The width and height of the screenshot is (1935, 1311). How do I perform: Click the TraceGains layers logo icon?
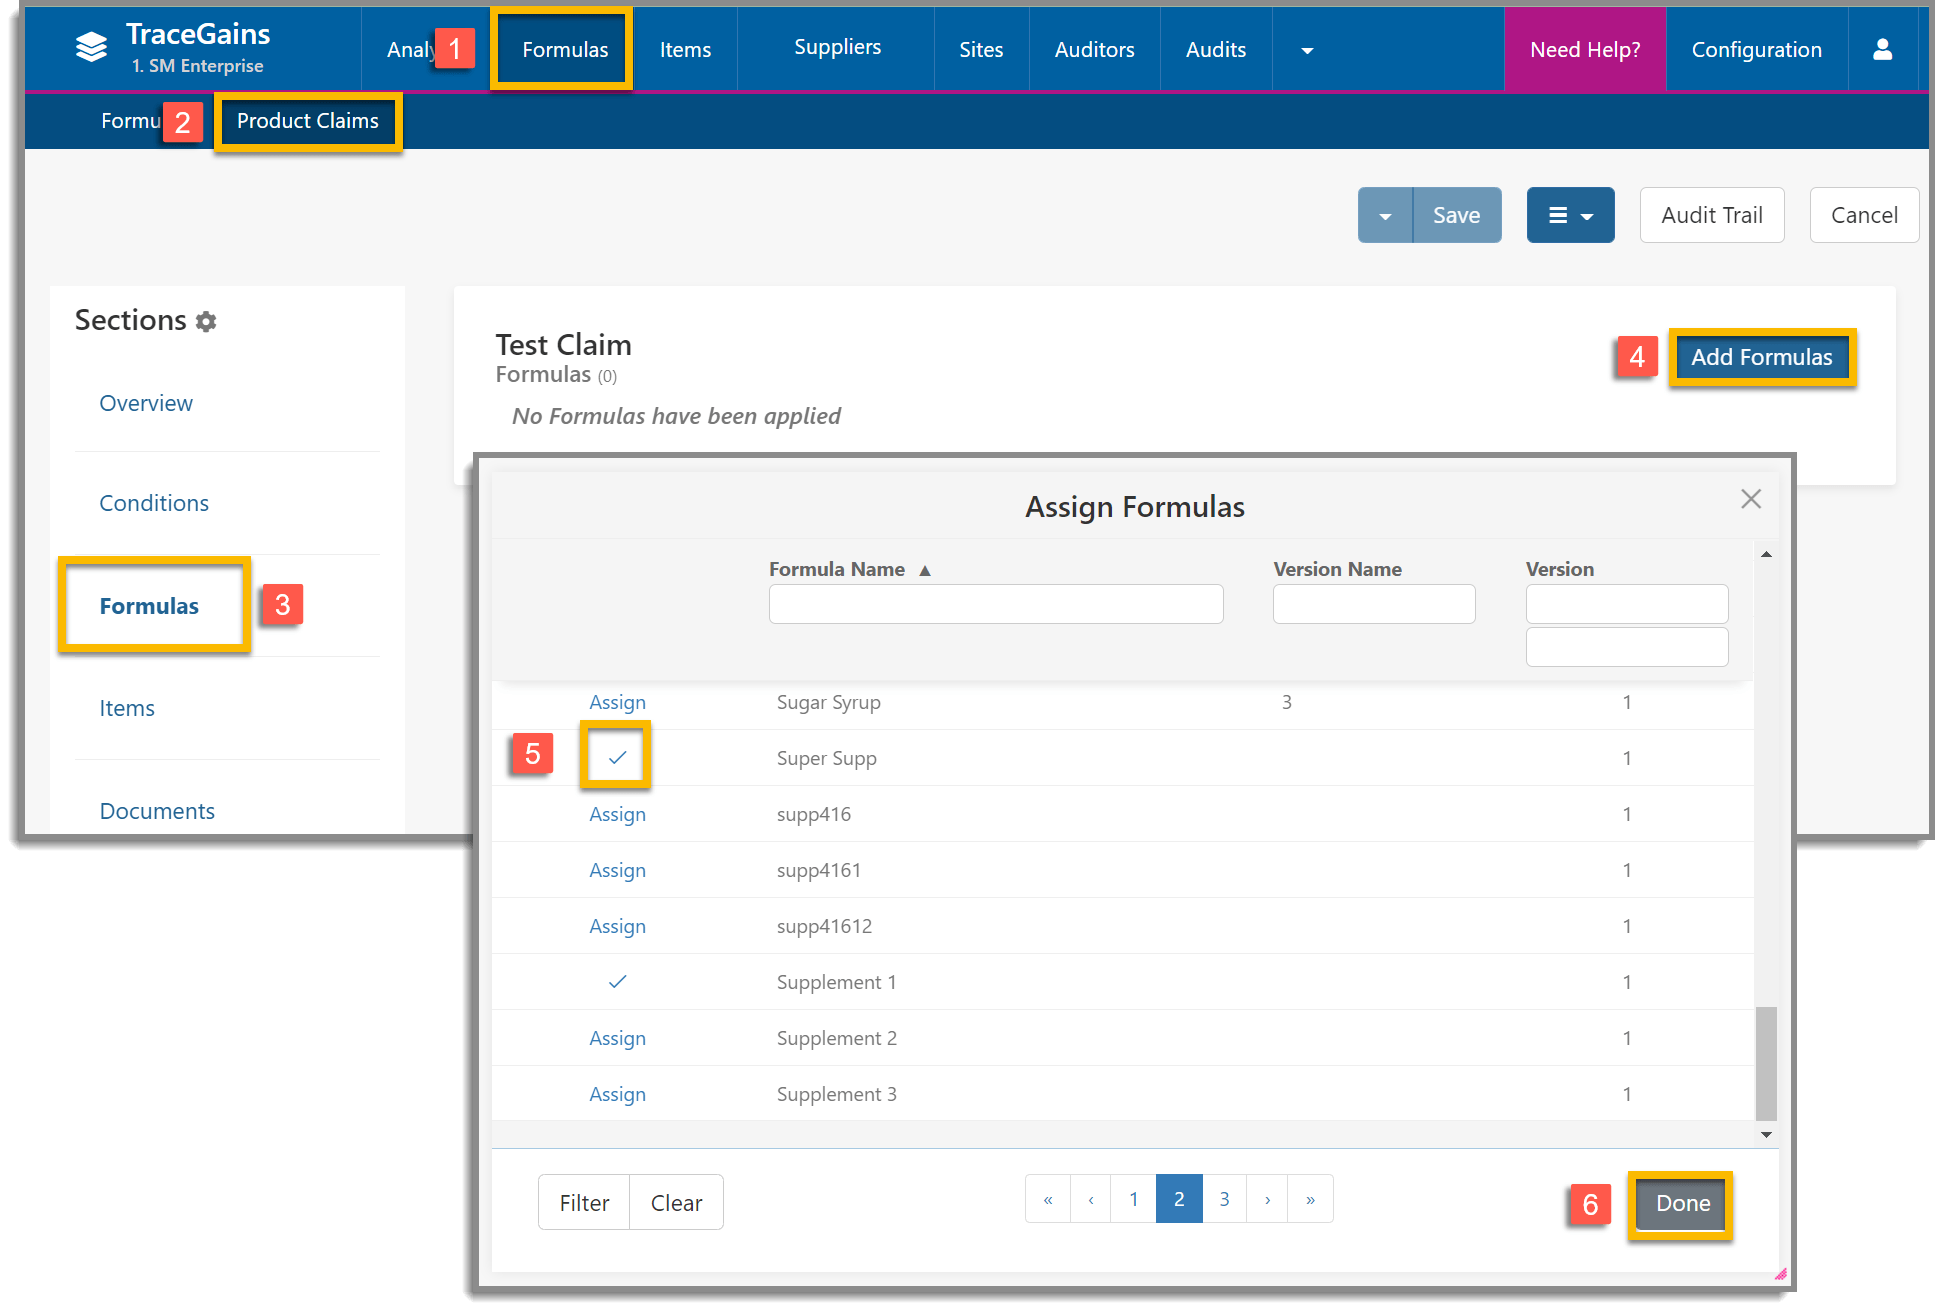[91, 47]
